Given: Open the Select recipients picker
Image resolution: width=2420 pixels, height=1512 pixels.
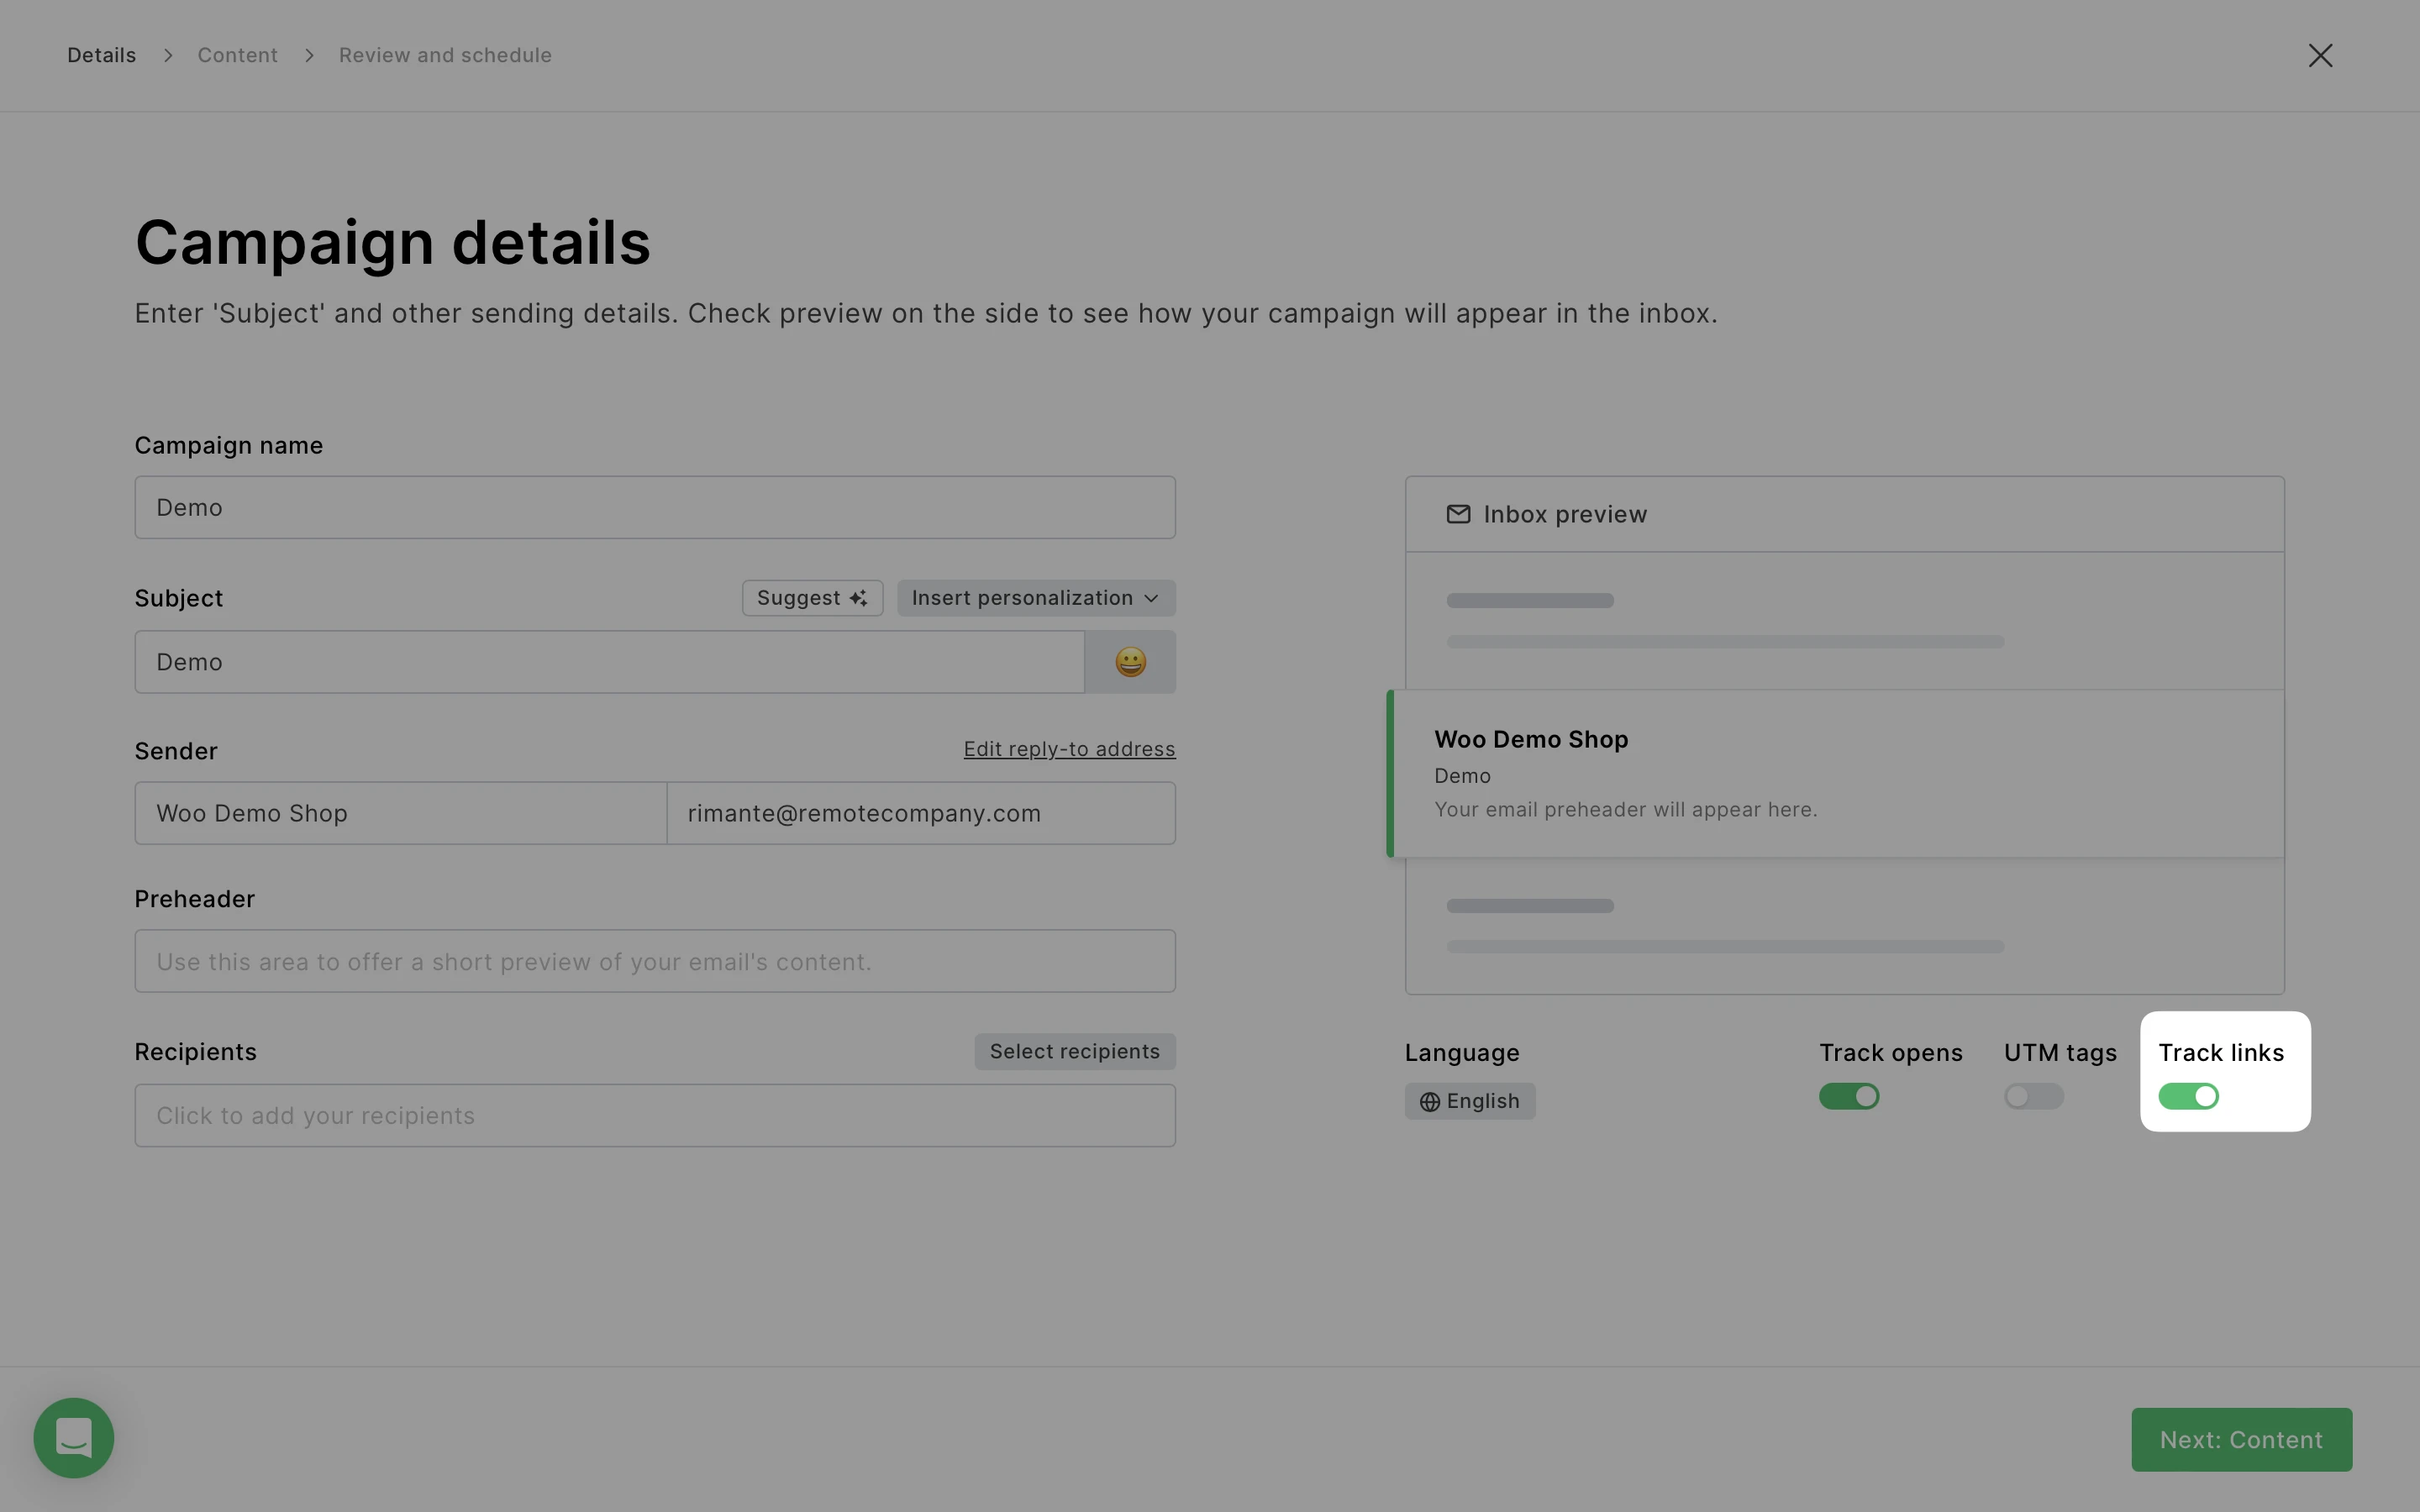Looking at the screenshot, I should point(1074,1051).
